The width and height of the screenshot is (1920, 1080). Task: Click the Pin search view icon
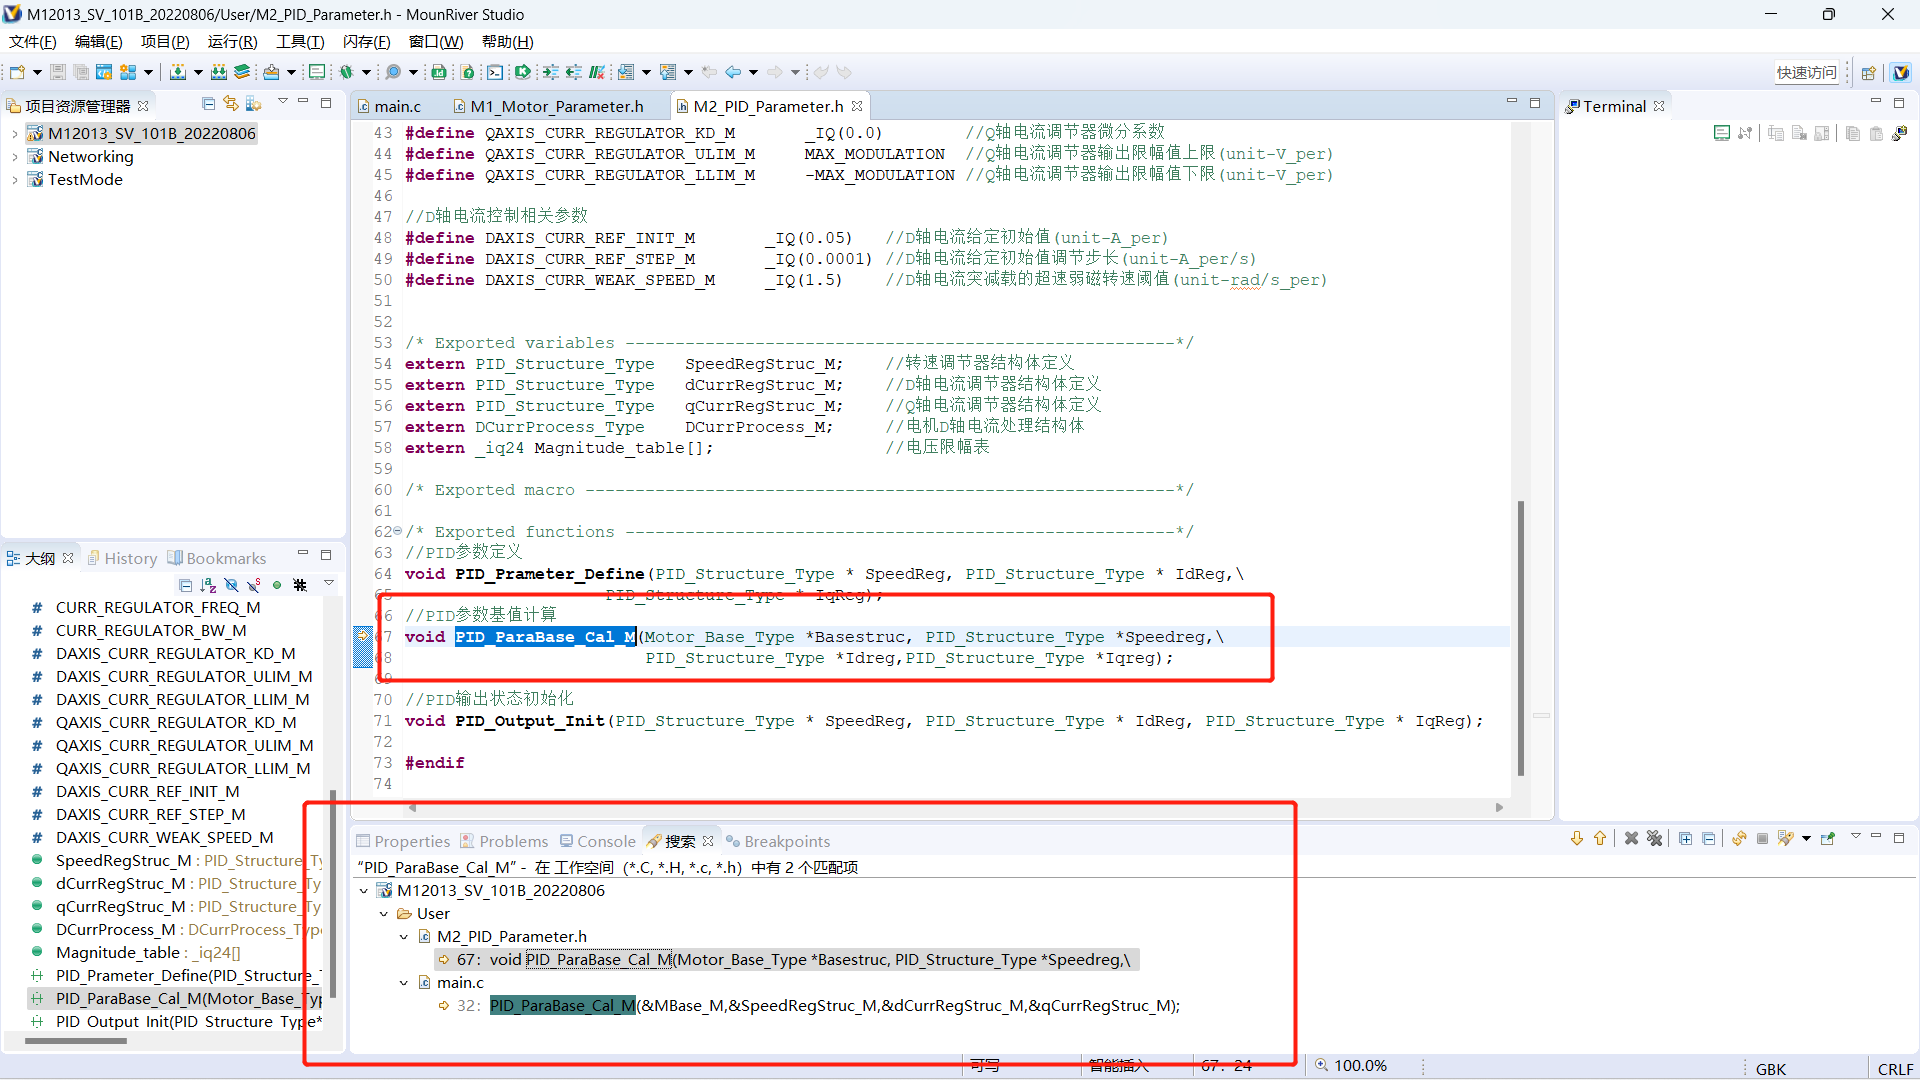tap(1828, 839)
